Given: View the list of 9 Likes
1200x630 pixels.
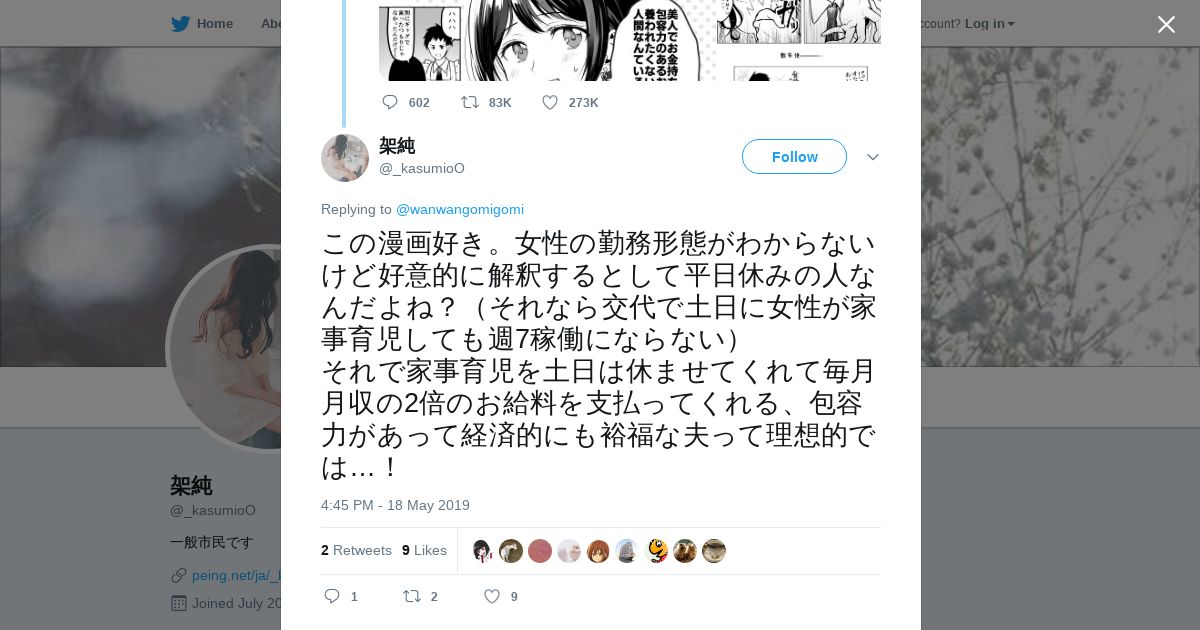Looking at the screenshot, I should pyautogui.click(x=424, y=550).
